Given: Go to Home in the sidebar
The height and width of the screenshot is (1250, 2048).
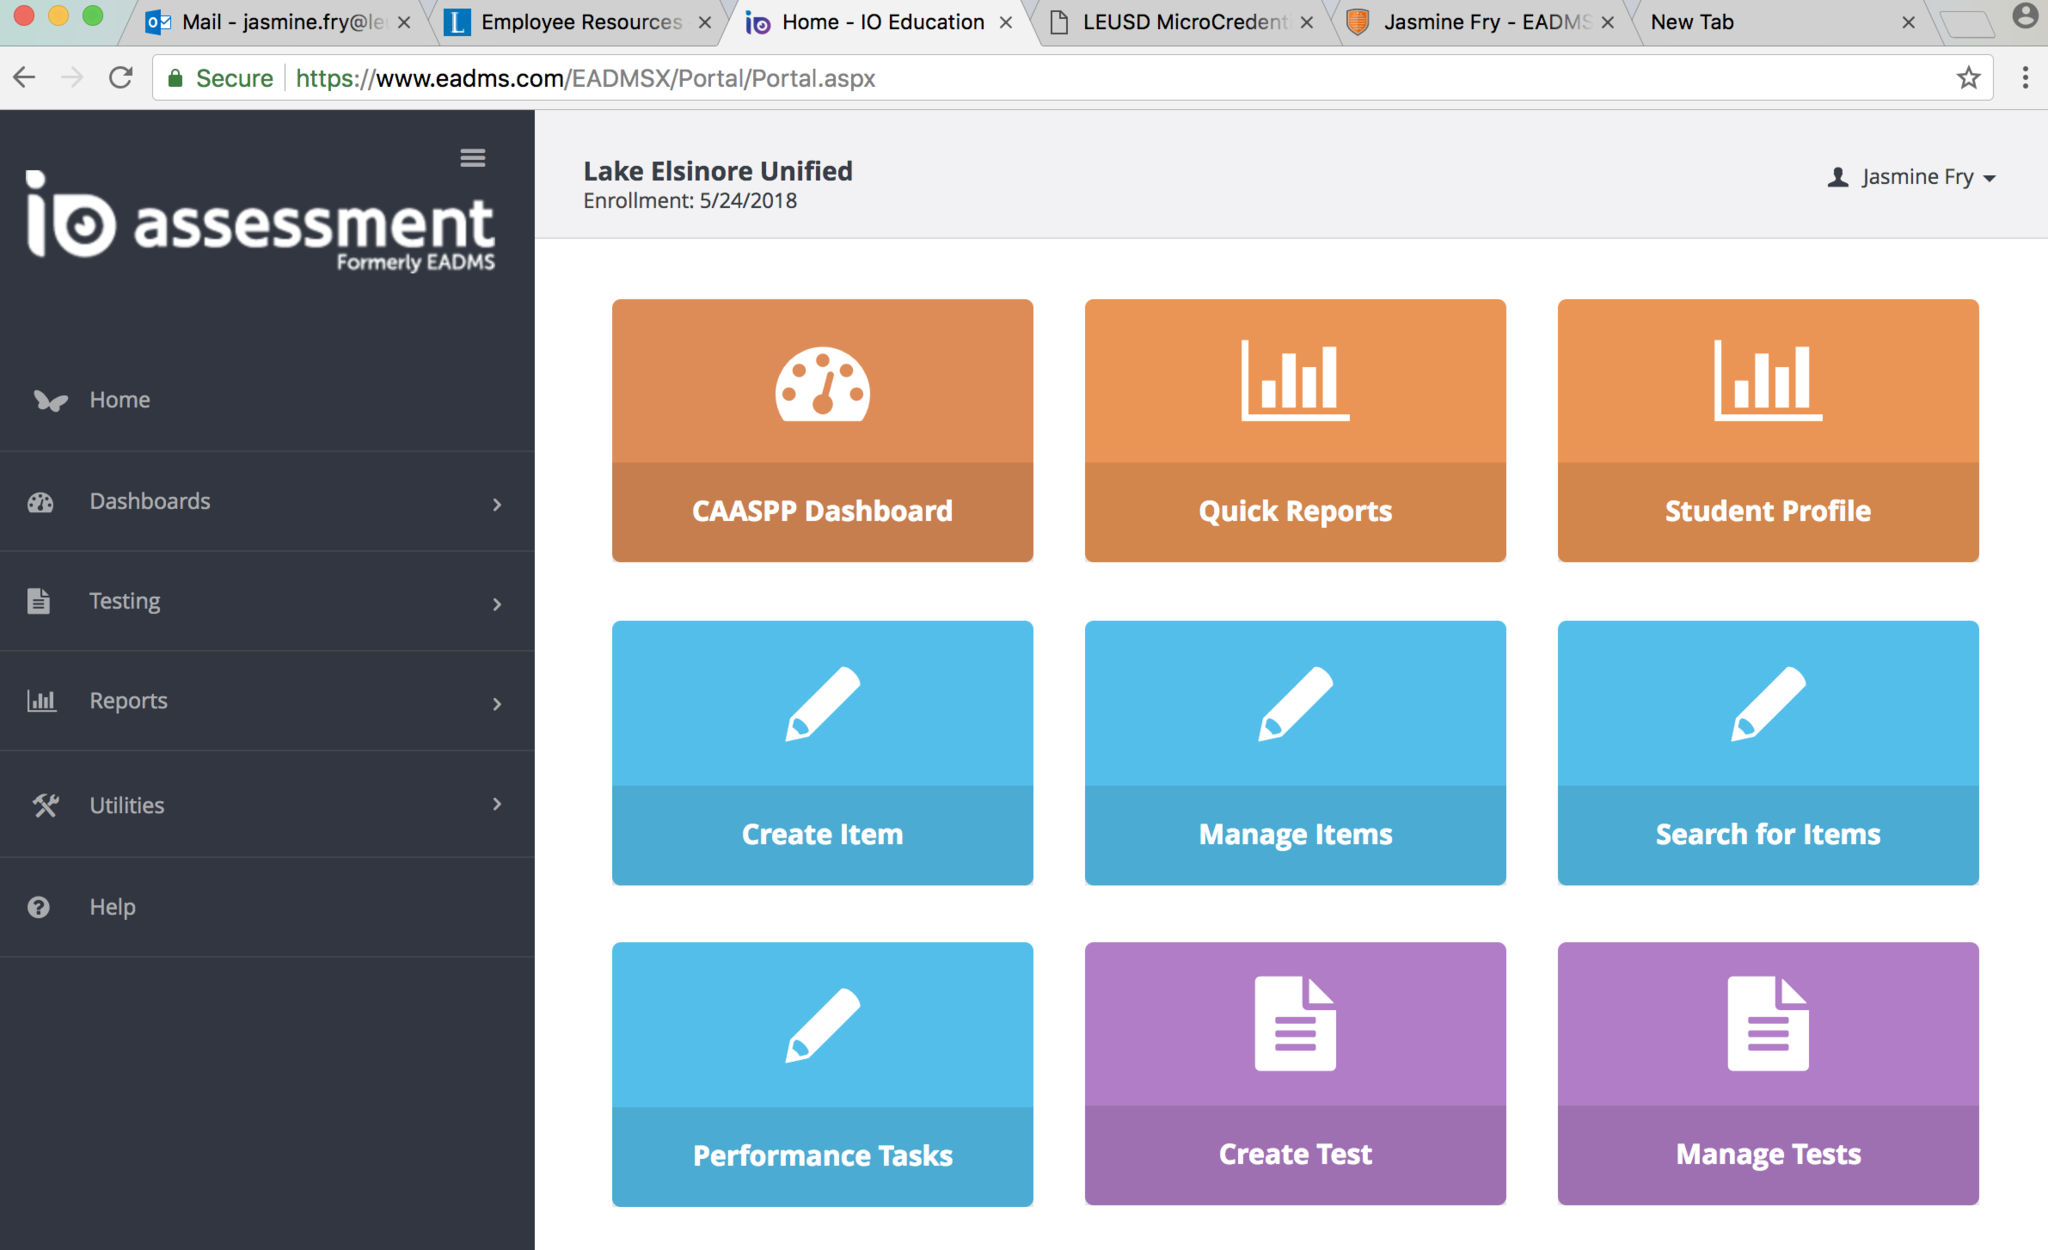Looking at the screenshot, I should pos(119,400).
